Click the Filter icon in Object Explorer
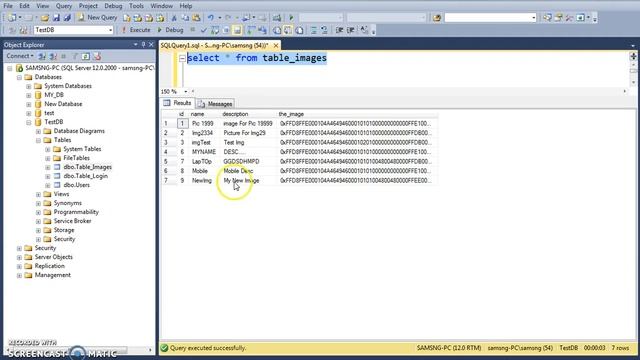Screen dimensions: 640x360 point(75,56)
